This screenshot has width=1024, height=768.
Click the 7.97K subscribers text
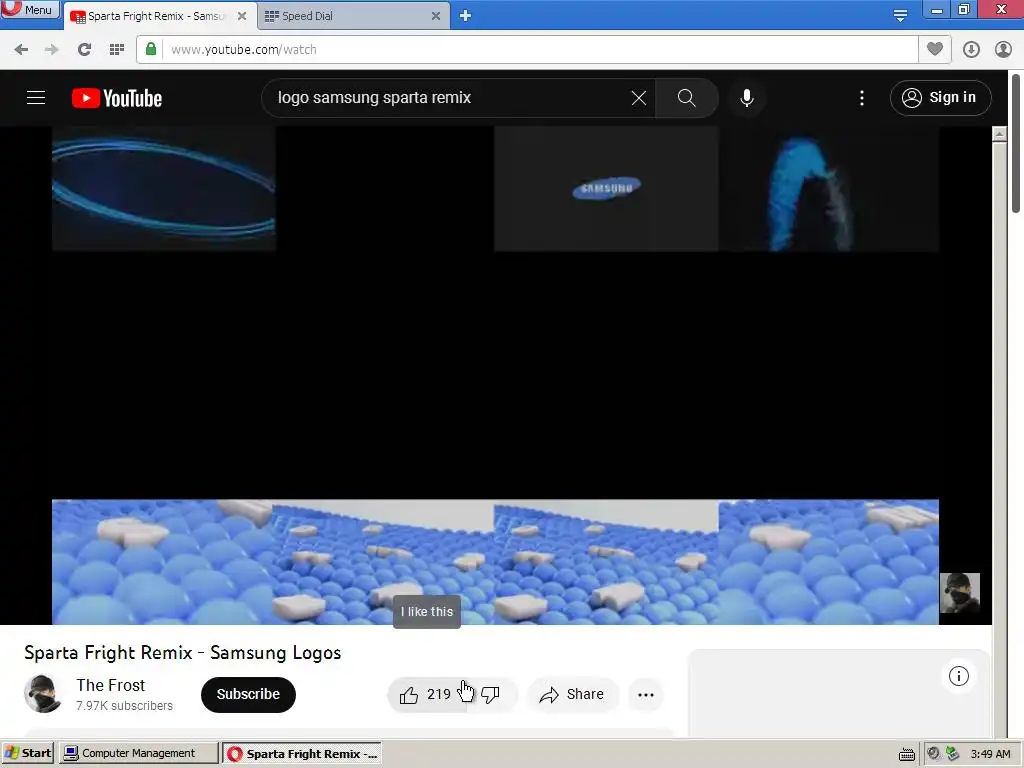[124, 706]
